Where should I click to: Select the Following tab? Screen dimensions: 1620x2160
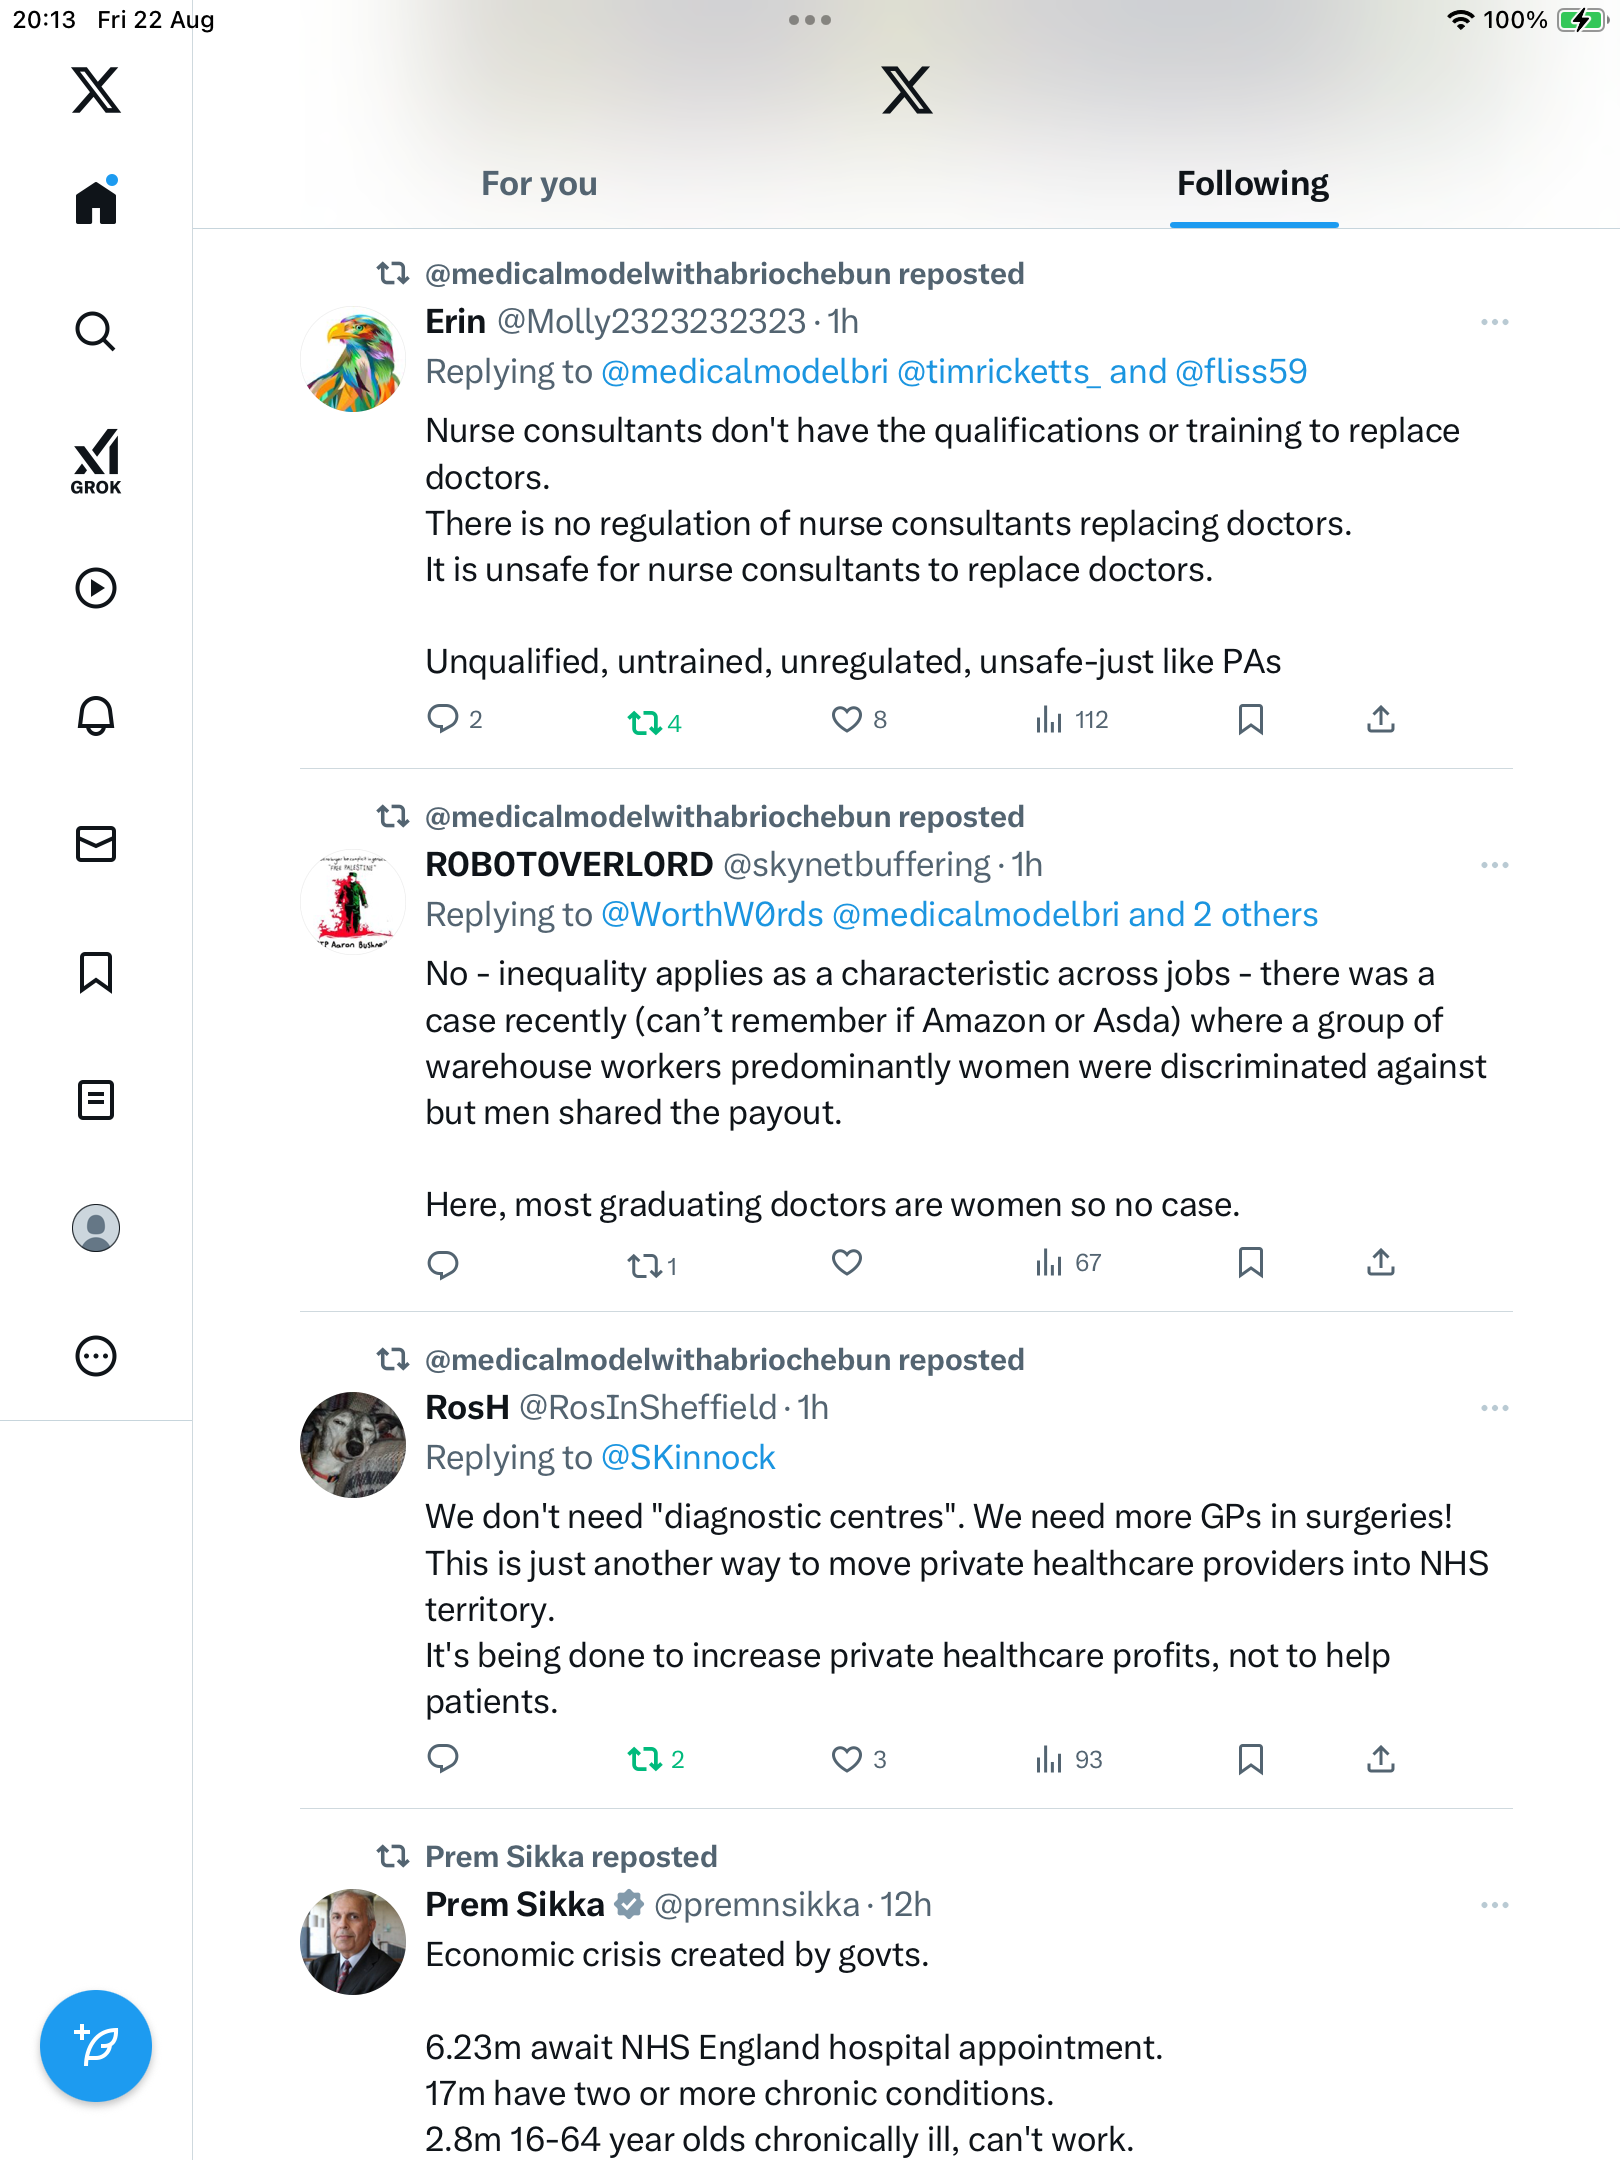(1252, 184)
